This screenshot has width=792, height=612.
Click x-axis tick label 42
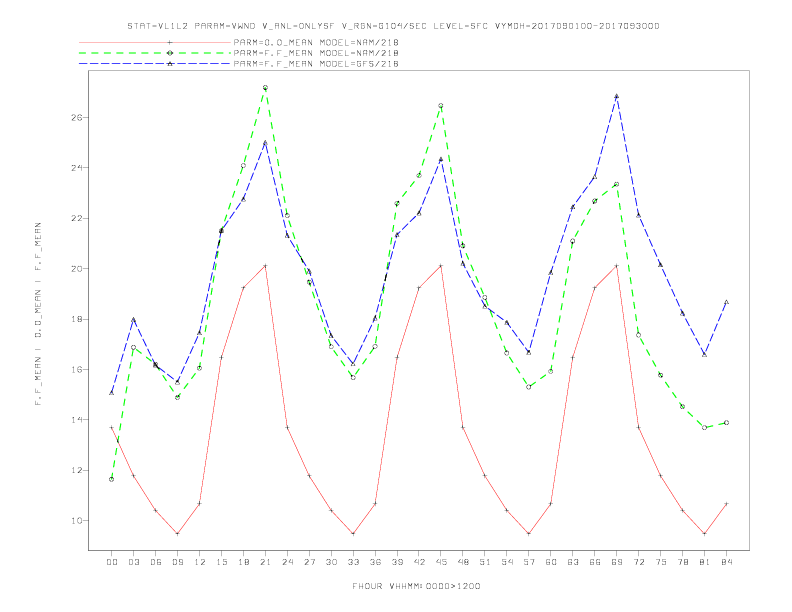point(419,562)
